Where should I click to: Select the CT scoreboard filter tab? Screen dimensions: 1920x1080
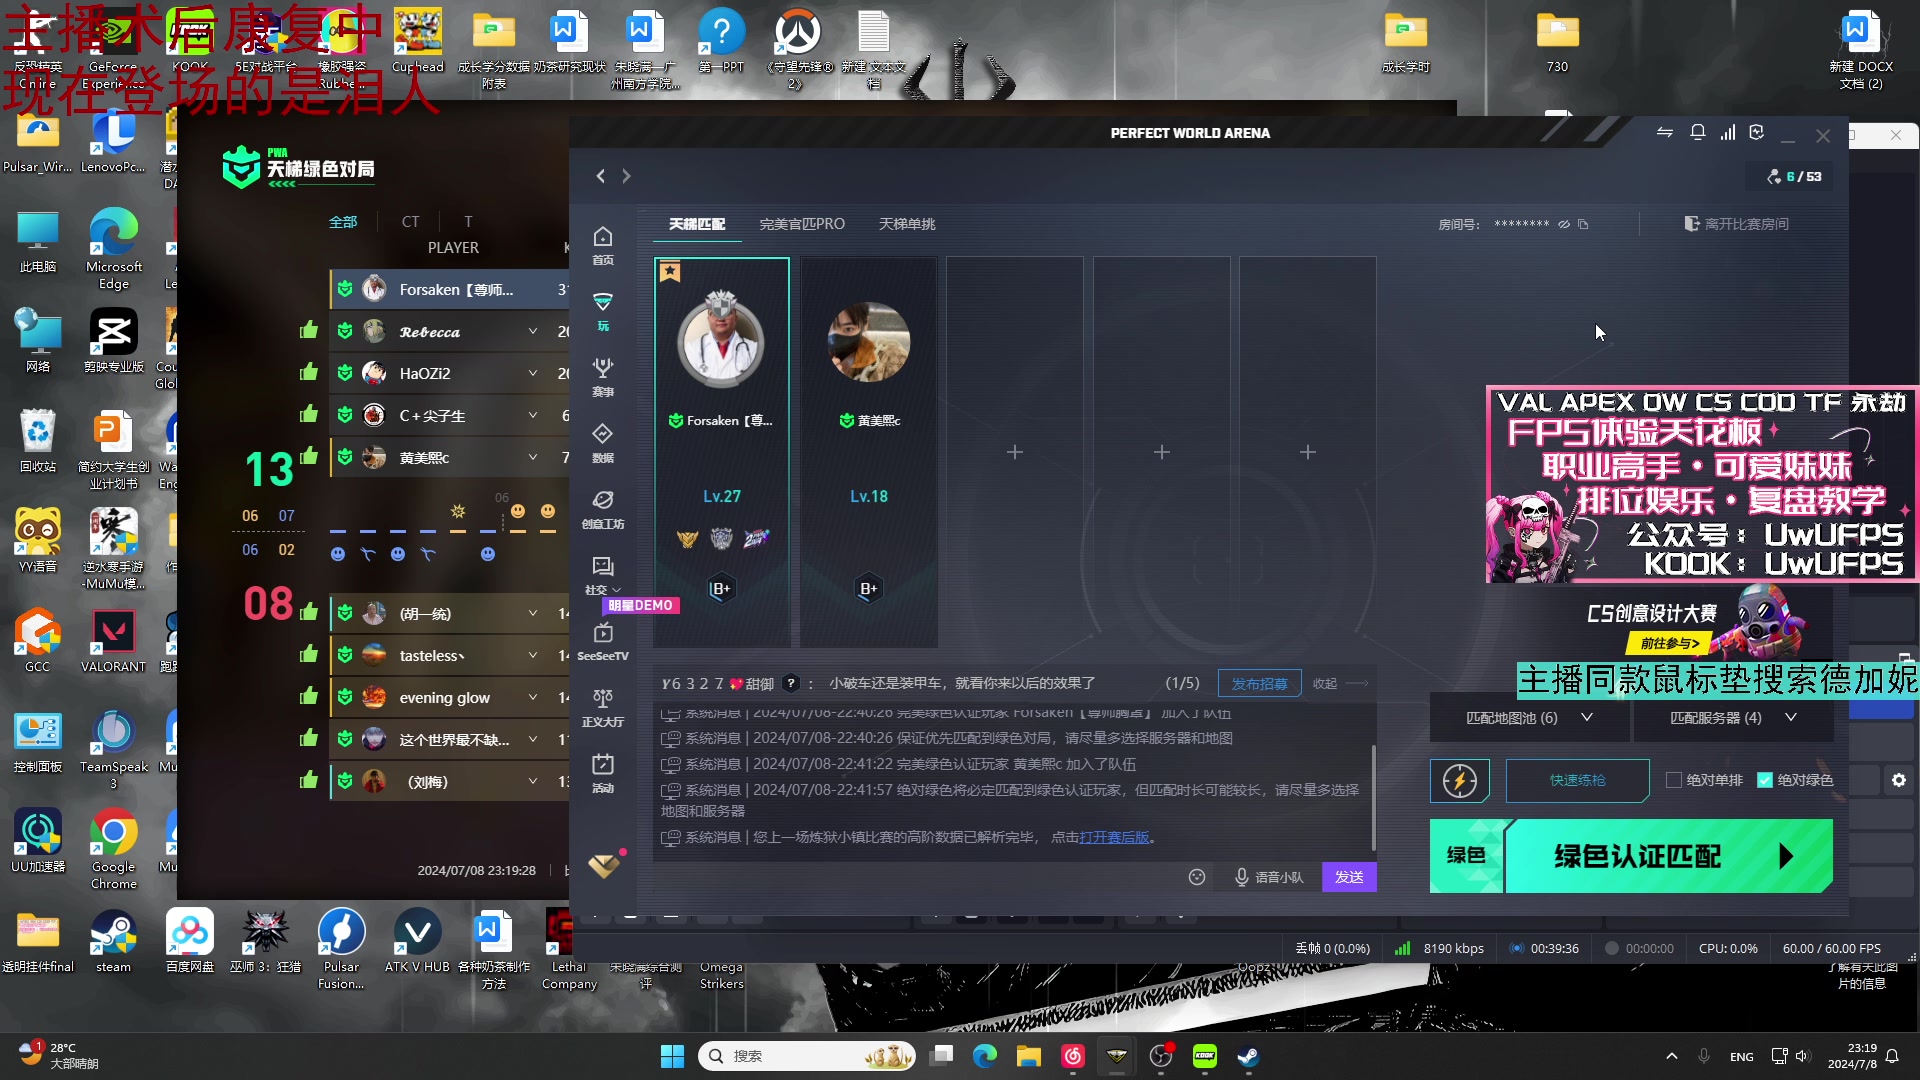(x=411, y=222)
